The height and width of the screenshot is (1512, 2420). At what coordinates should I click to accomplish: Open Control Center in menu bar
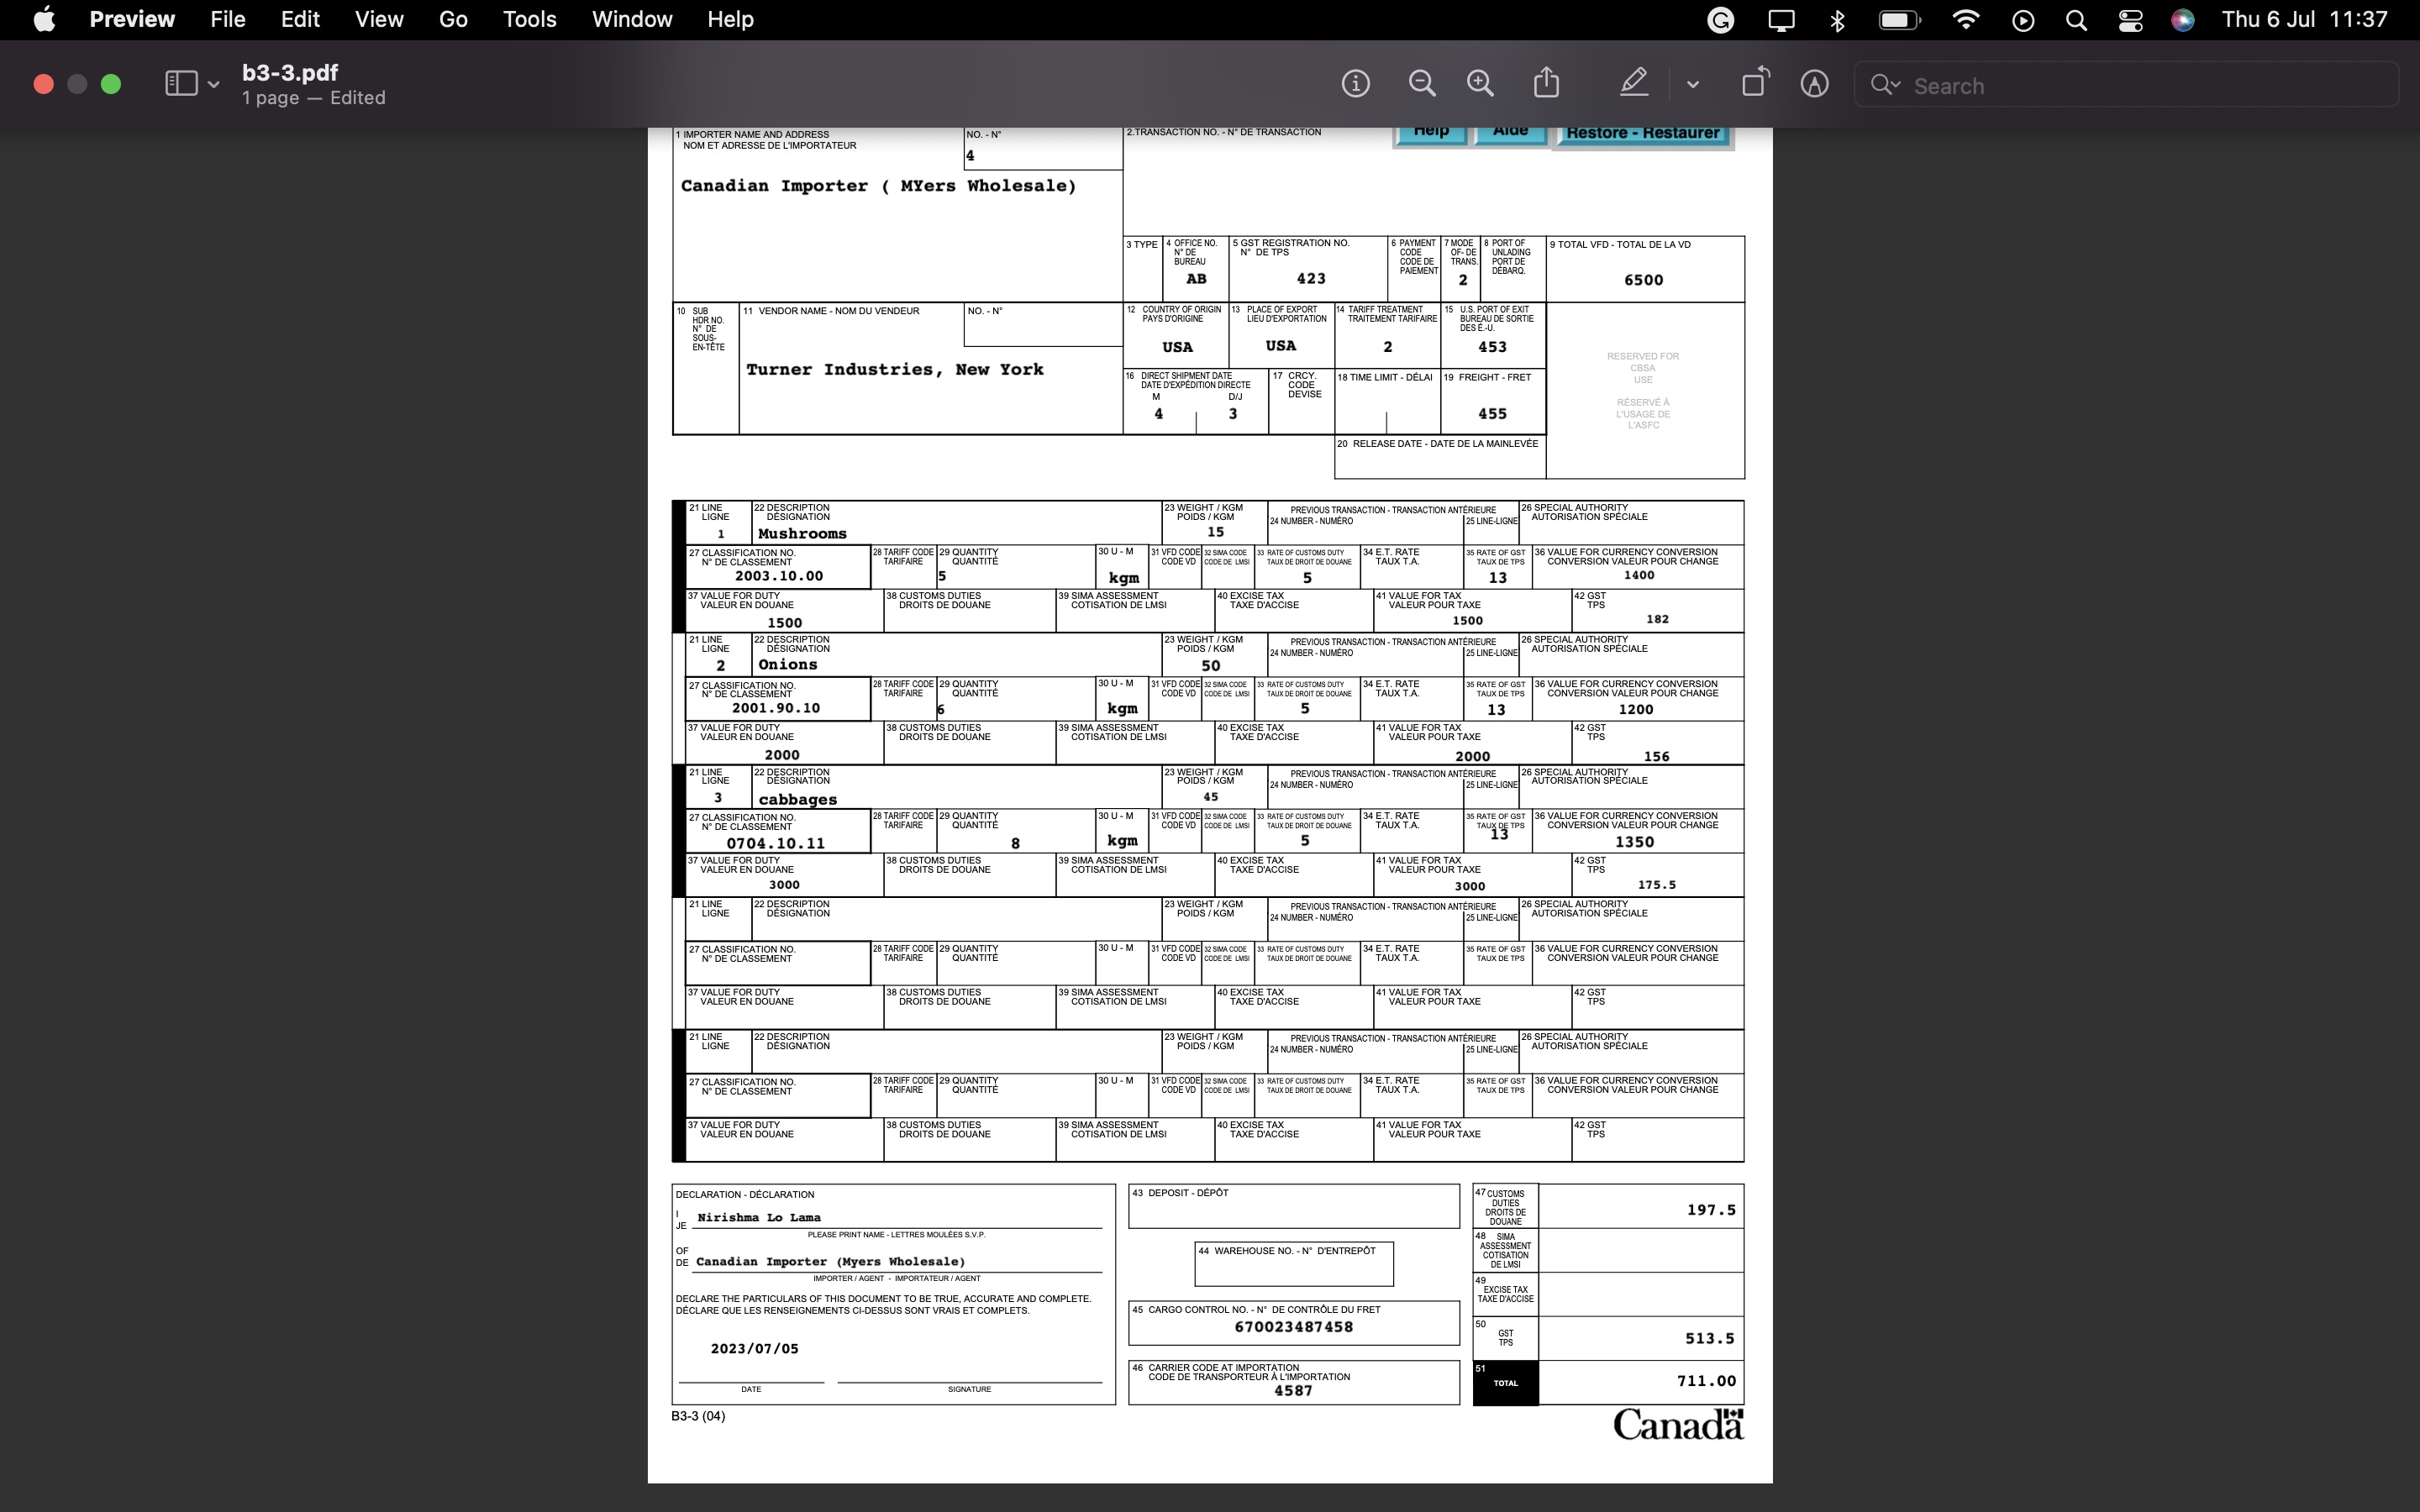(x=2129, y=20)
